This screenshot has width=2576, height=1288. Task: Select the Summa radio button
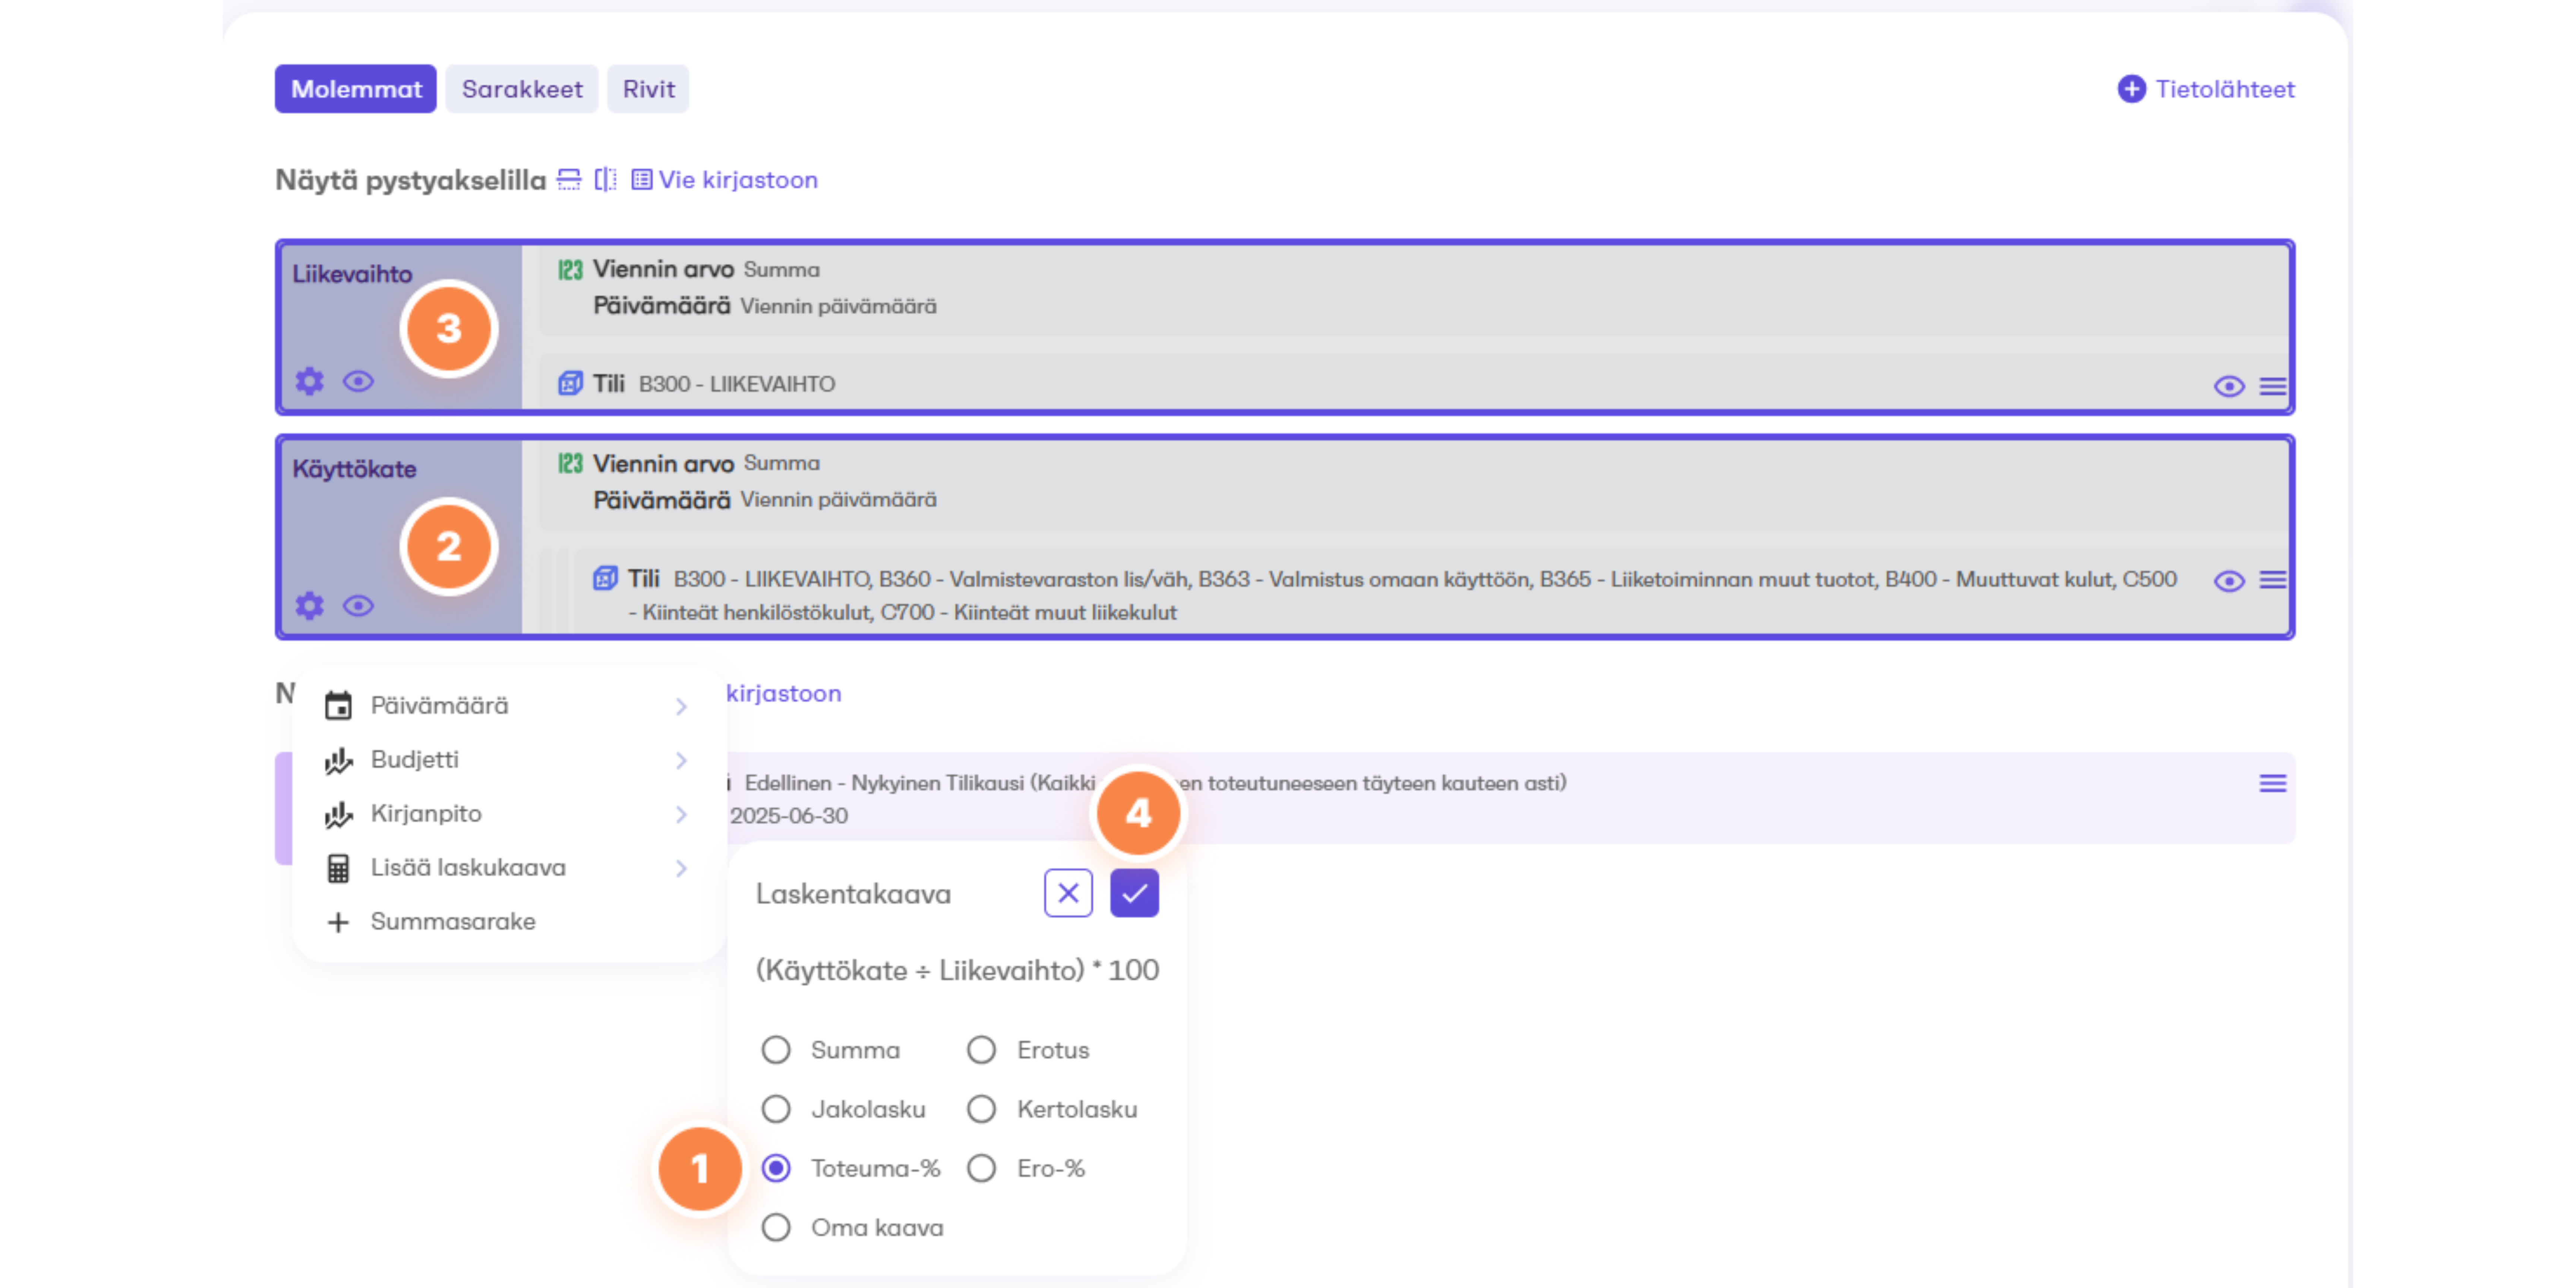click(x=776, y=1050)
